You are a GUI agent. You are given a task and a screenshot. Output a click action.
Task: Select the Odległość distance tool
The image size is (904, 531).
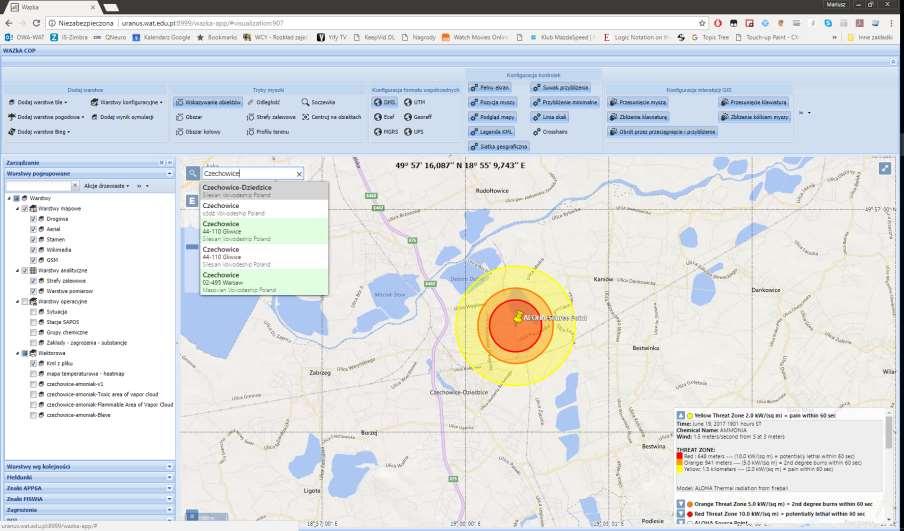[264, 102]
